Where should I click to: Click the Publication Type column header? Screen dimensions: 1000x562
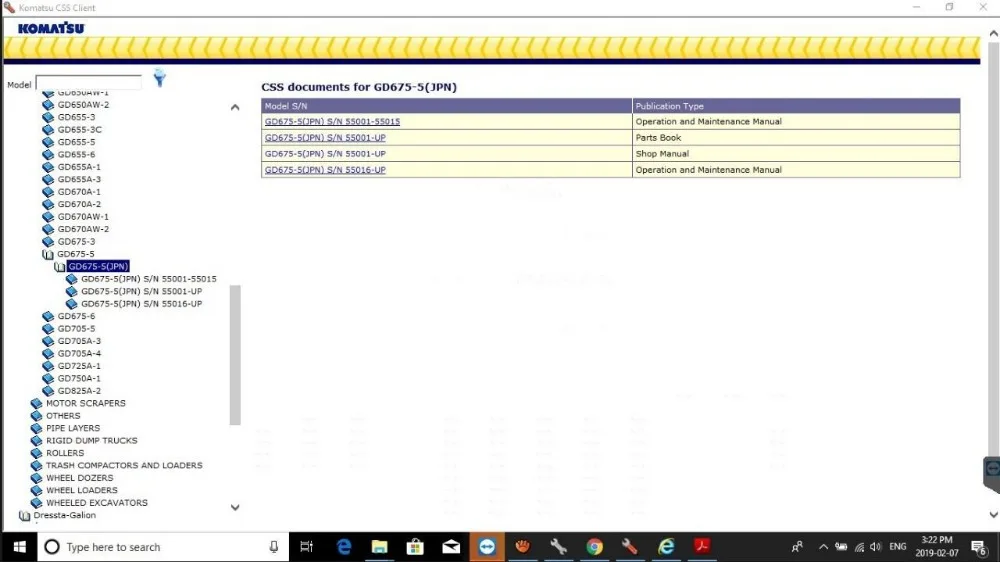(796, 106)
